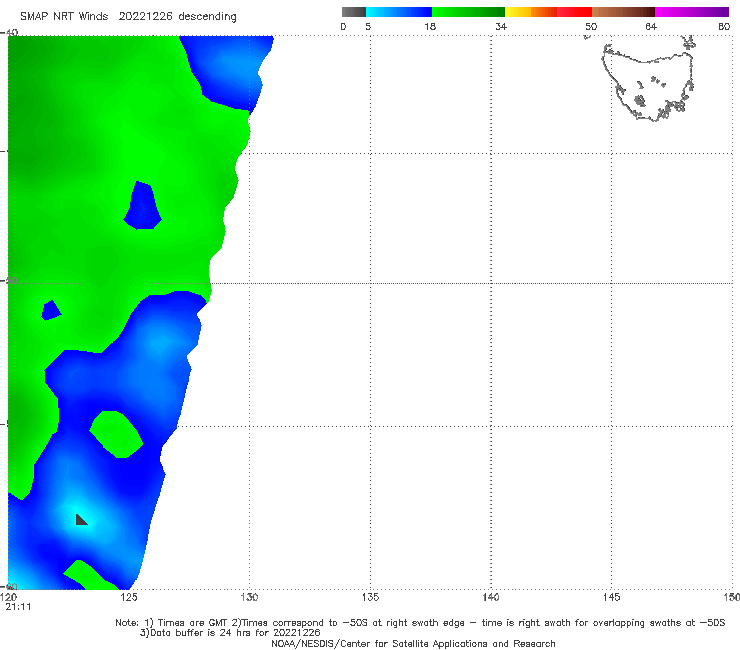The width and height of the screenshot is (740, 650).
Task: Click the black triangle marker on the map
Action: pyautogui.click(x=81, y=520)
